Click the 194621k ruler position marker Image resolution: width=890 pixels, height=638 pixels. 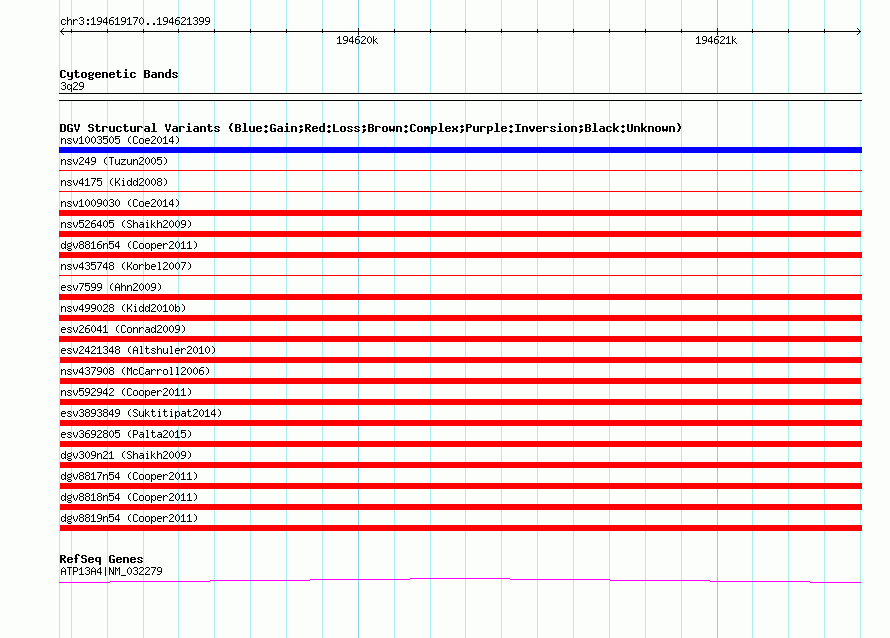pos(716,40)
